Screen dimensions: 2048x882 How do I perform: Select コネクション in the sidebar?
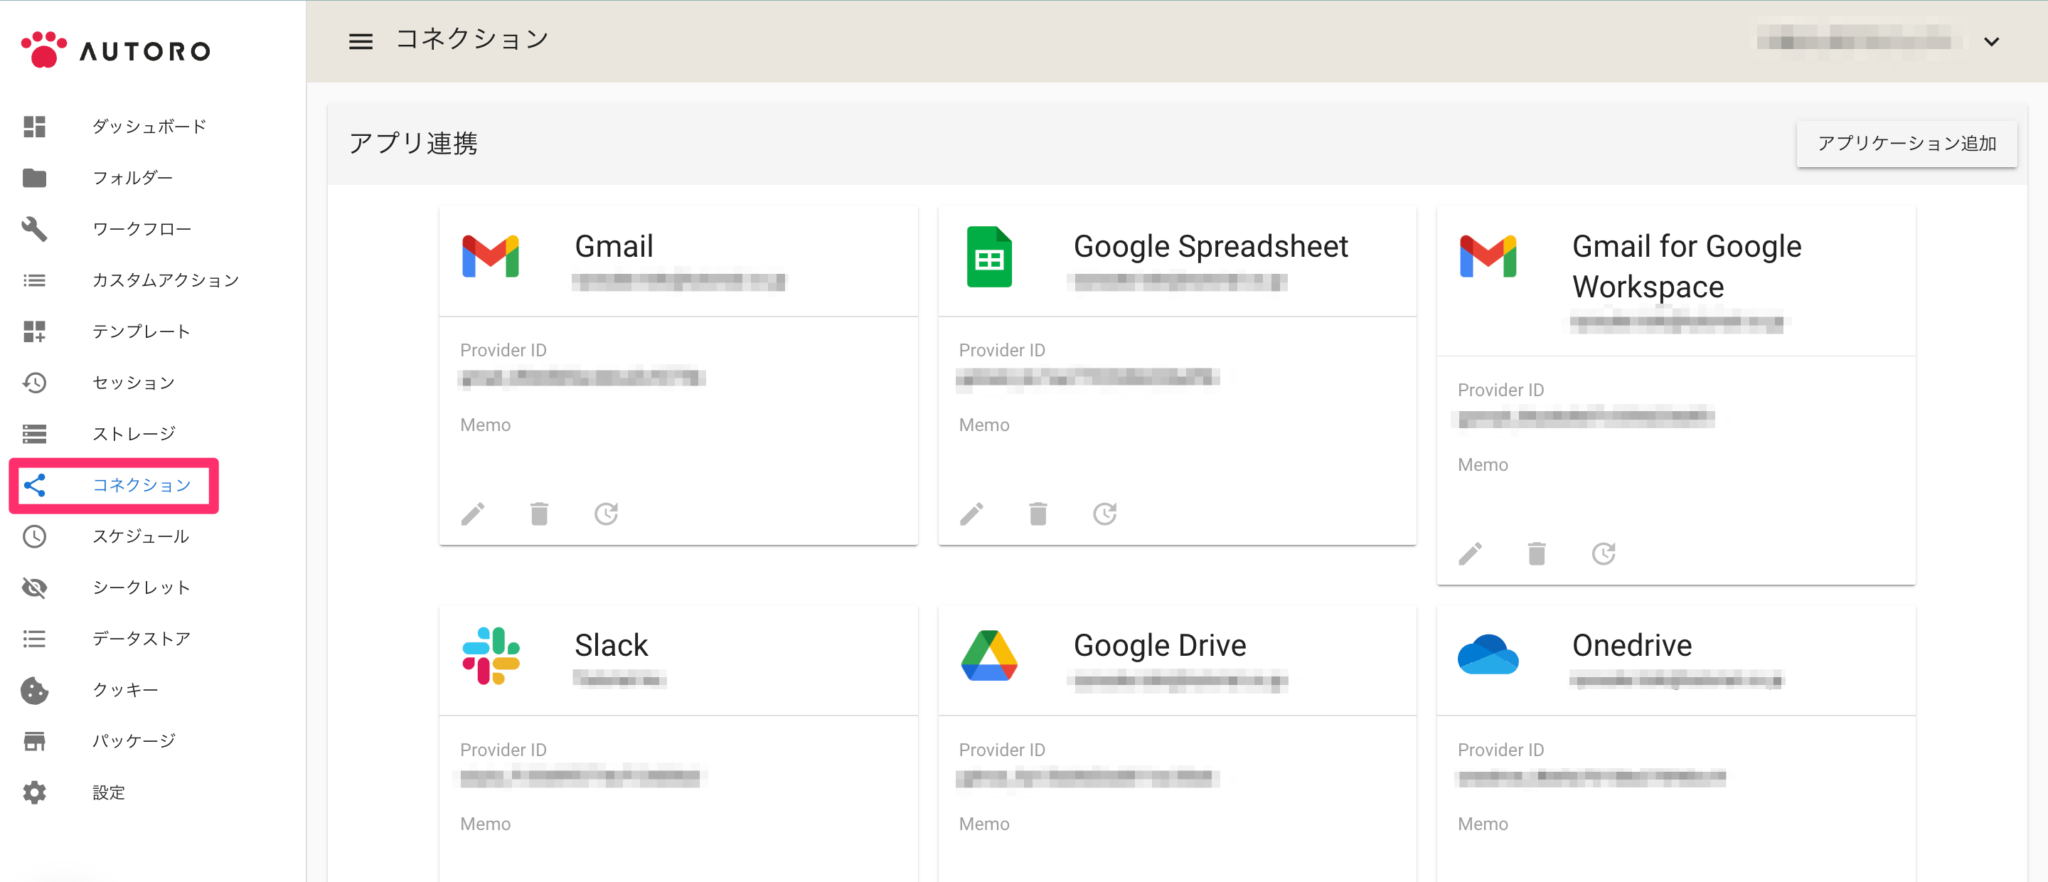pyautogui.click(x=141, y=485)
